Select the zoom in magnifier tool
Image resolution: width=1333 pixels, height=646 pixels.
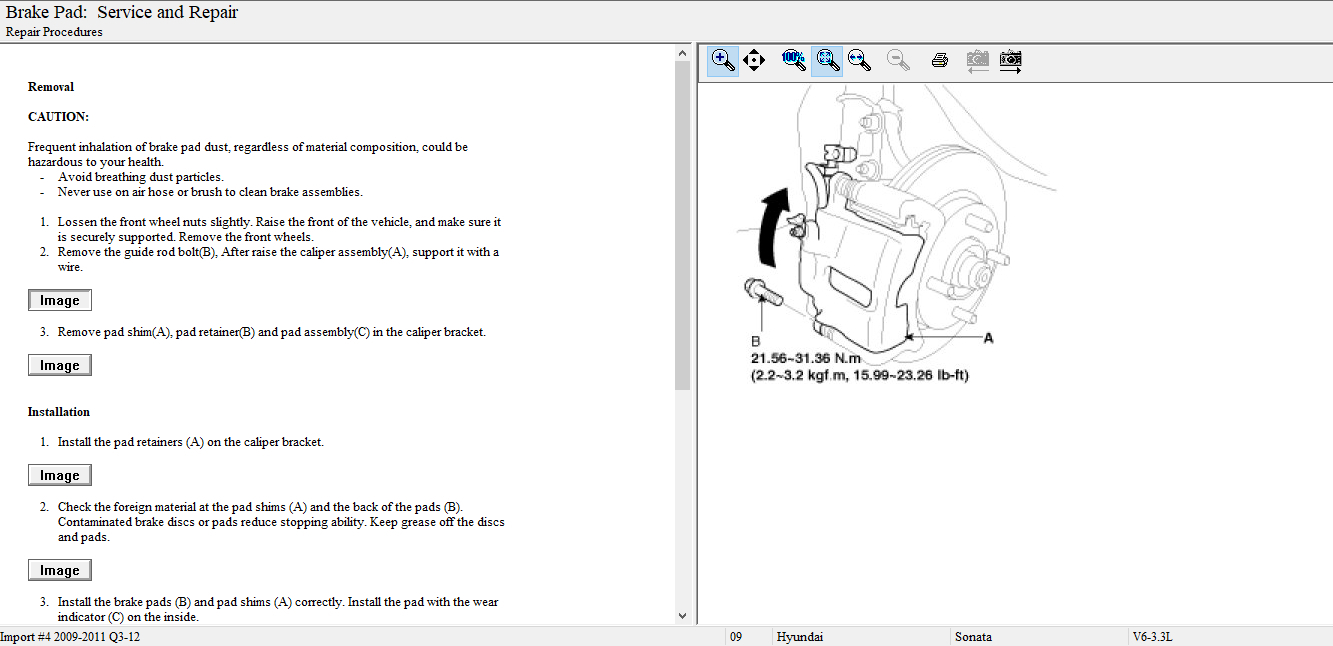tap(723, 60)
